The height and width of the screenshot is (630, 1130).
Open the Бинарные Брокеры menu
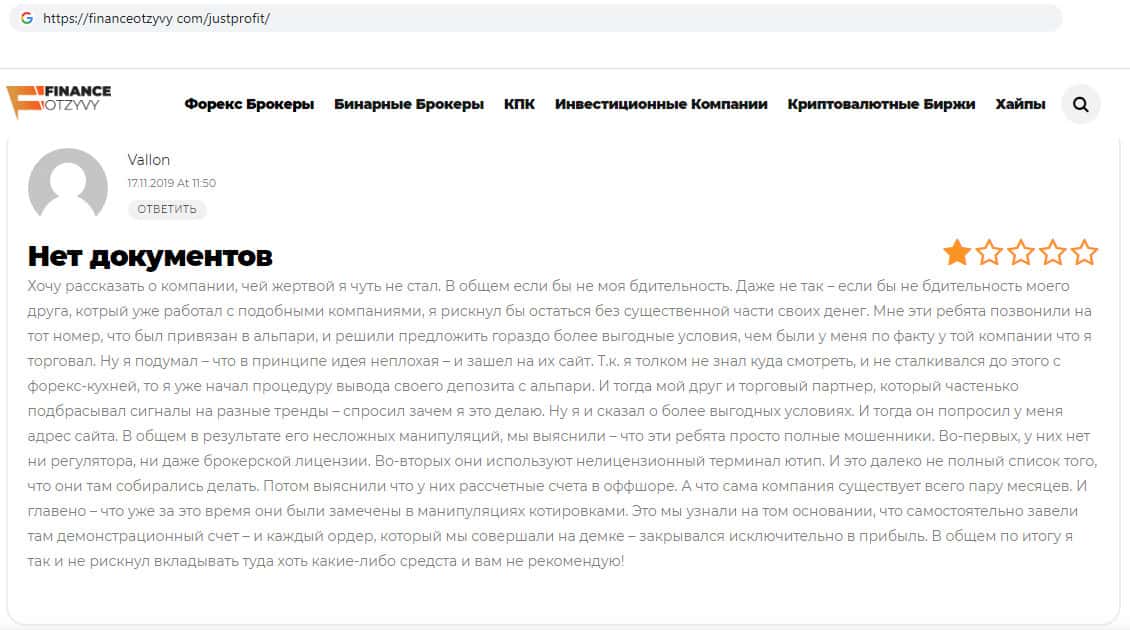[x=409, y=104]
